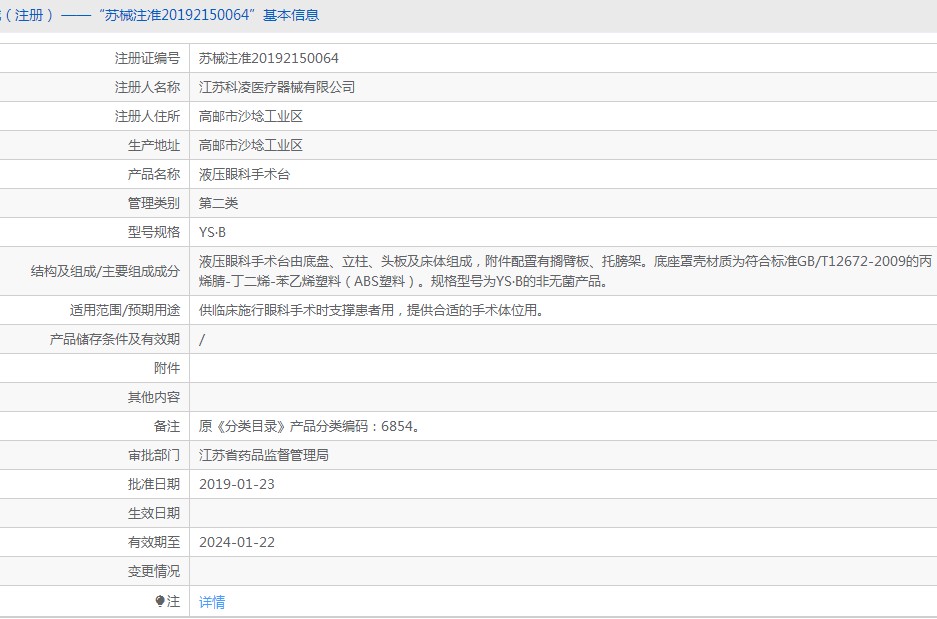The width and height of the screenshot is (937, 619).
Task: Click the 批准日期 label
Action: pos(154,484)
